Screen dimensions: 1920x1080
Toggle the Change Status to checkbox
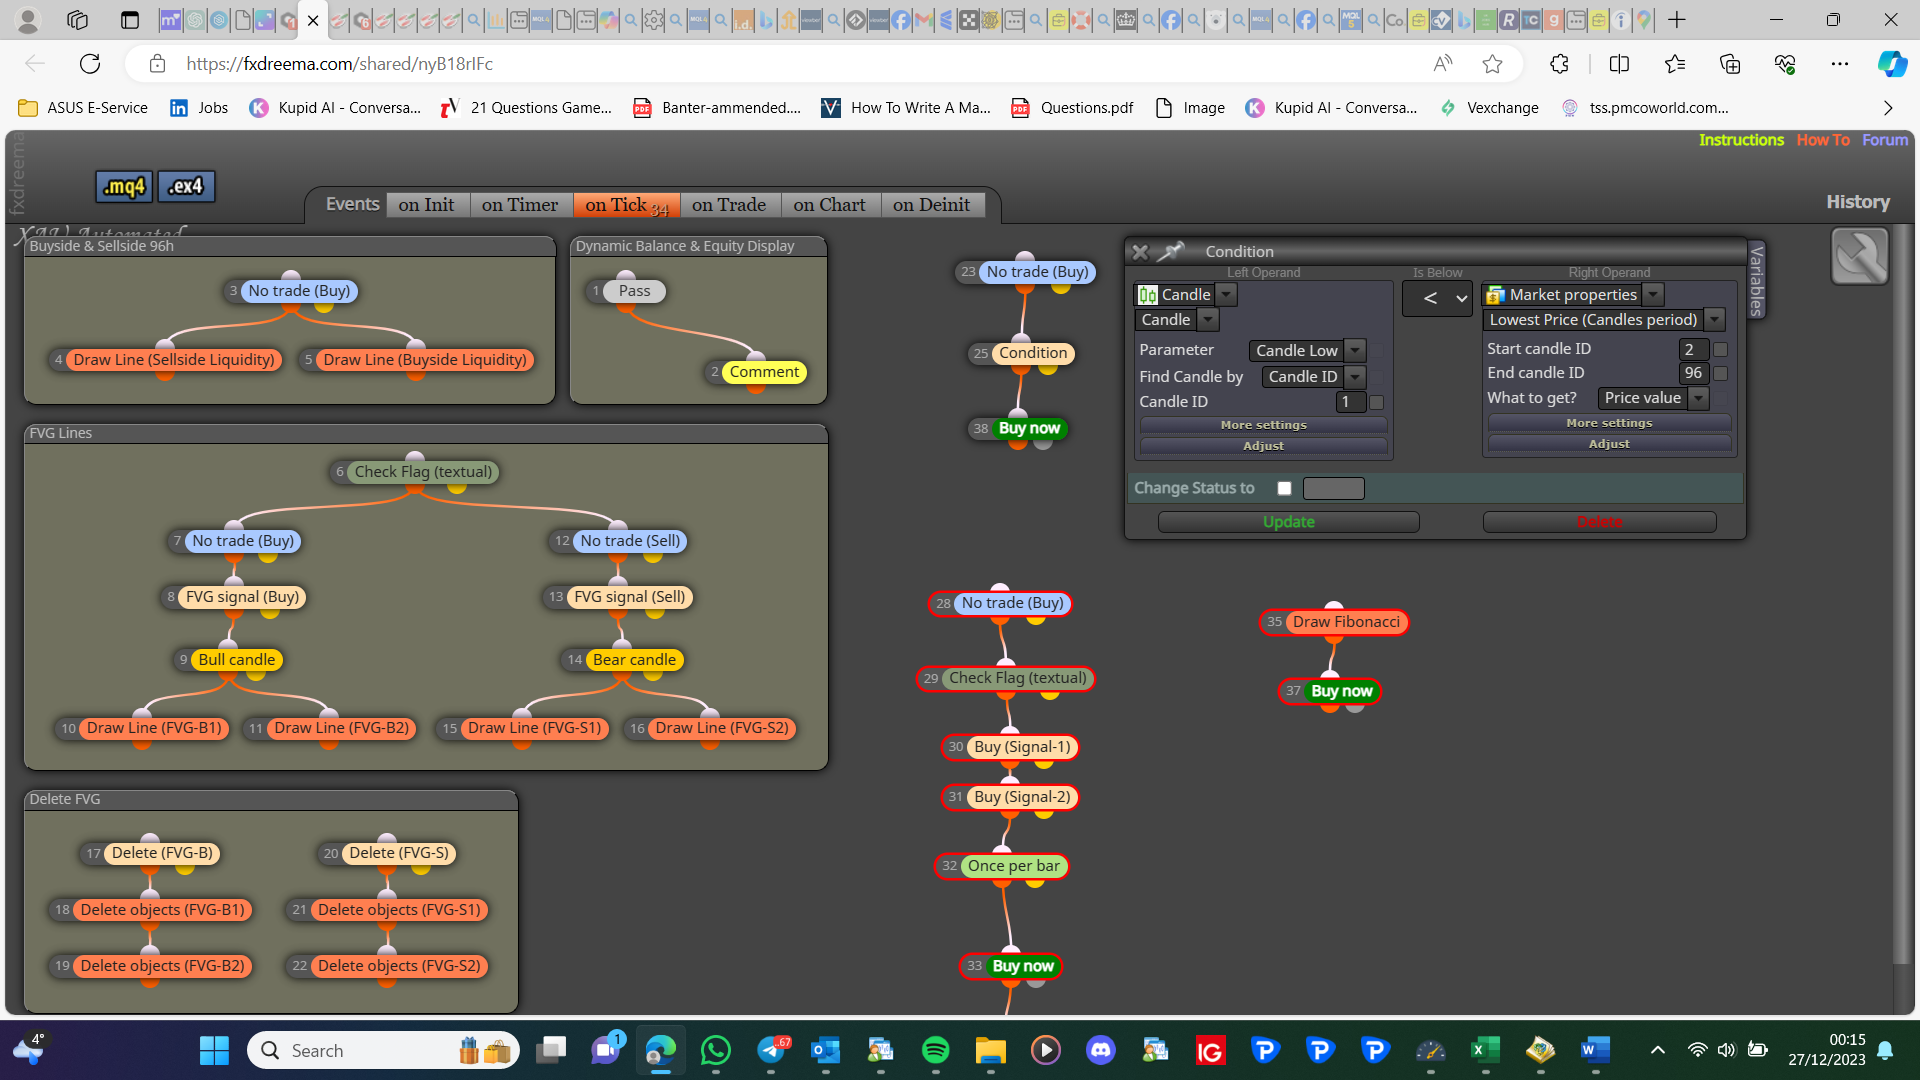click(1285, 488)
